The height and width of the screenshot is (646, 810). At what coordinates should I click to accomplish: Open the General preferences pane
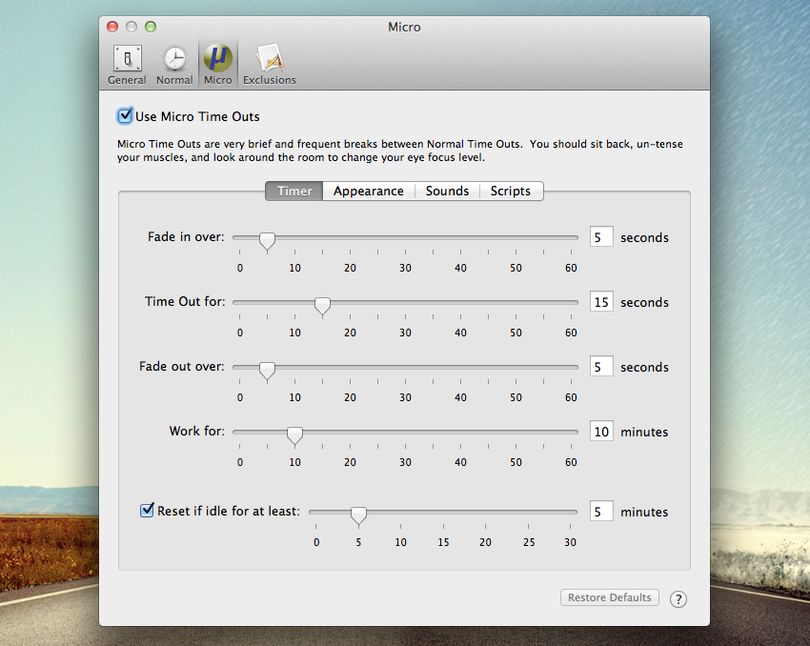point(127,65)
